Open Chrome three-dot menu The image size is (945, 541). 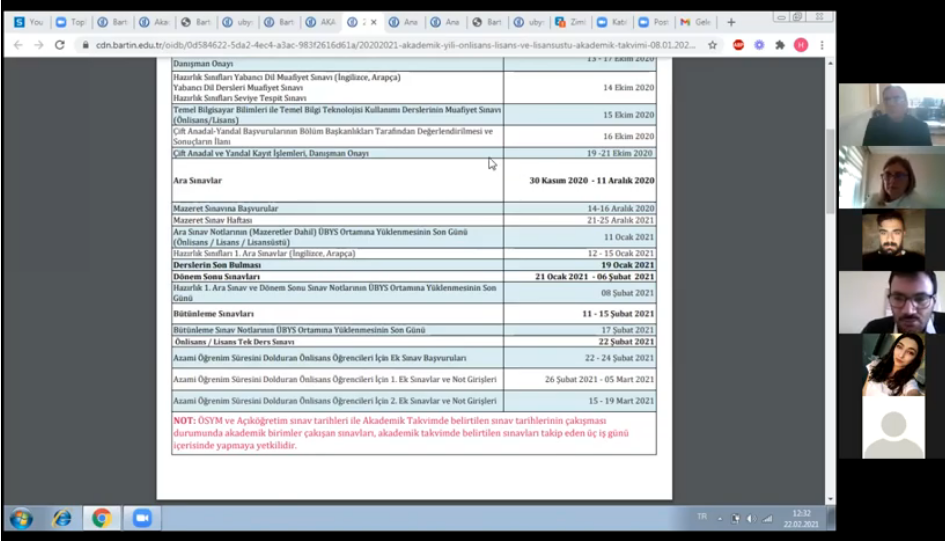coord(822,45)
